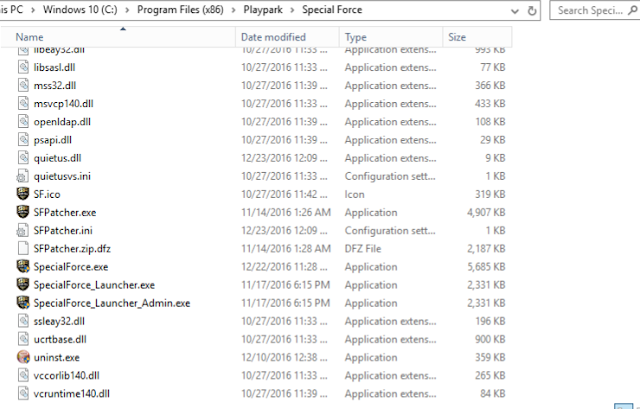640x409 pixels.
Task: Select file name SFPatcher.zip.dfz
Action: tap(72, 249)
